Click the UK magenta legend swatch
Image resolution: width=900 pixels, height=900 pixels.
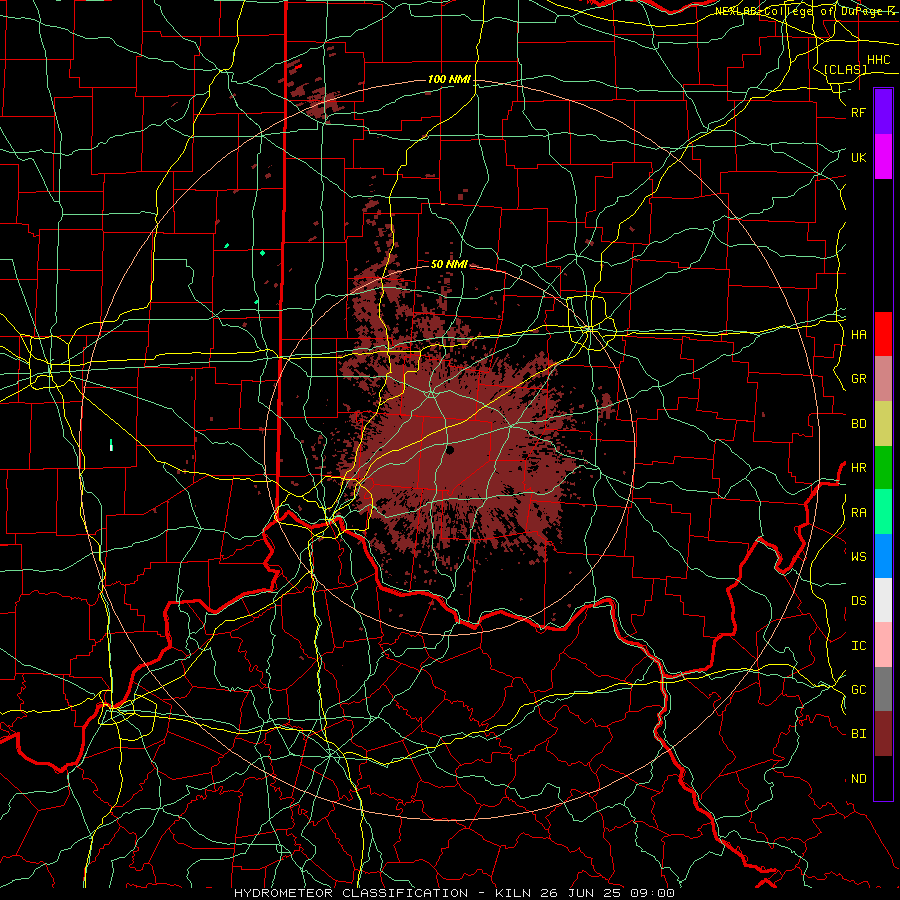[883, 157]
